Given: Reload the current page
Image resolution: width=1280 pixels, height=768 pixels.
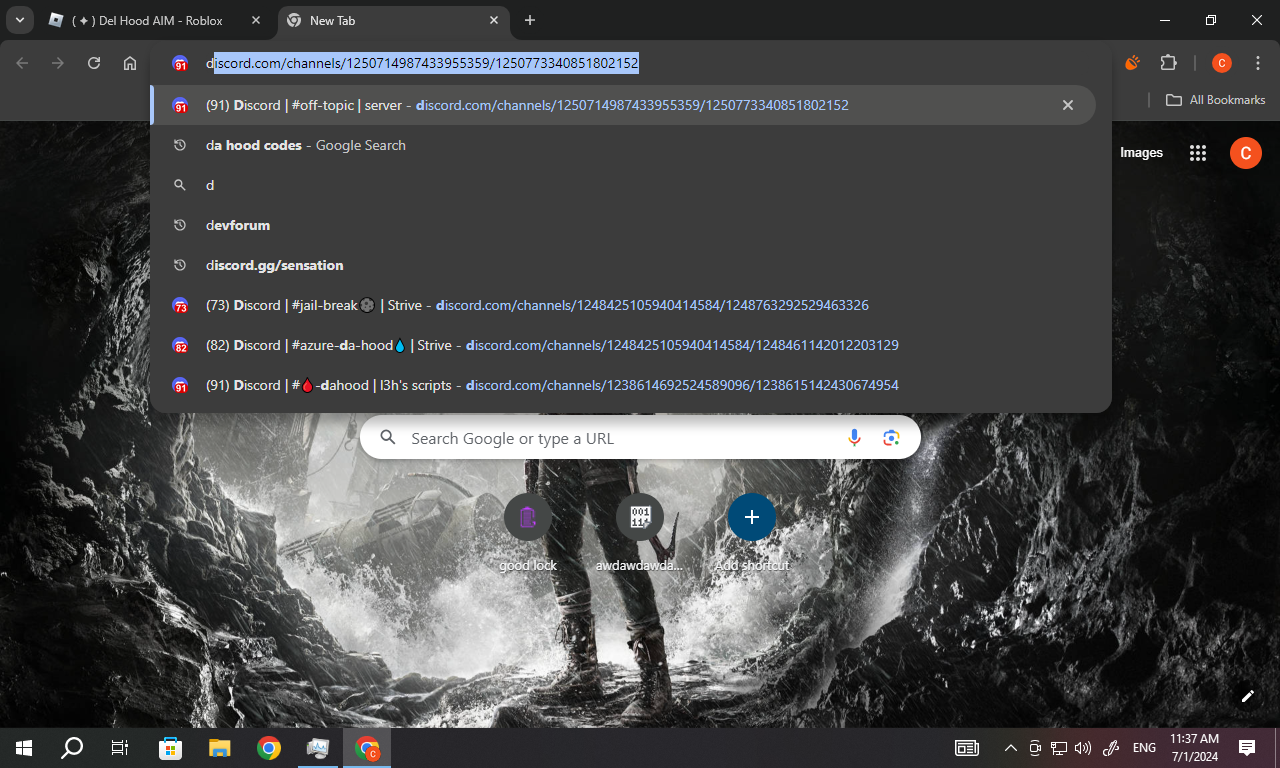Looking at the screenshot, I should pos(94,63).
